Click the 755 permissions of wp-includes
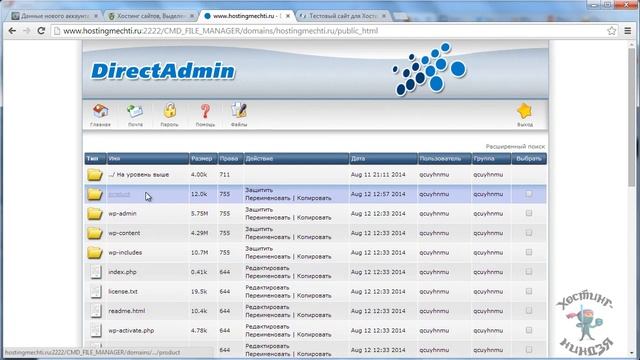Viewport: 640px width, 360px height. [225, 253]
